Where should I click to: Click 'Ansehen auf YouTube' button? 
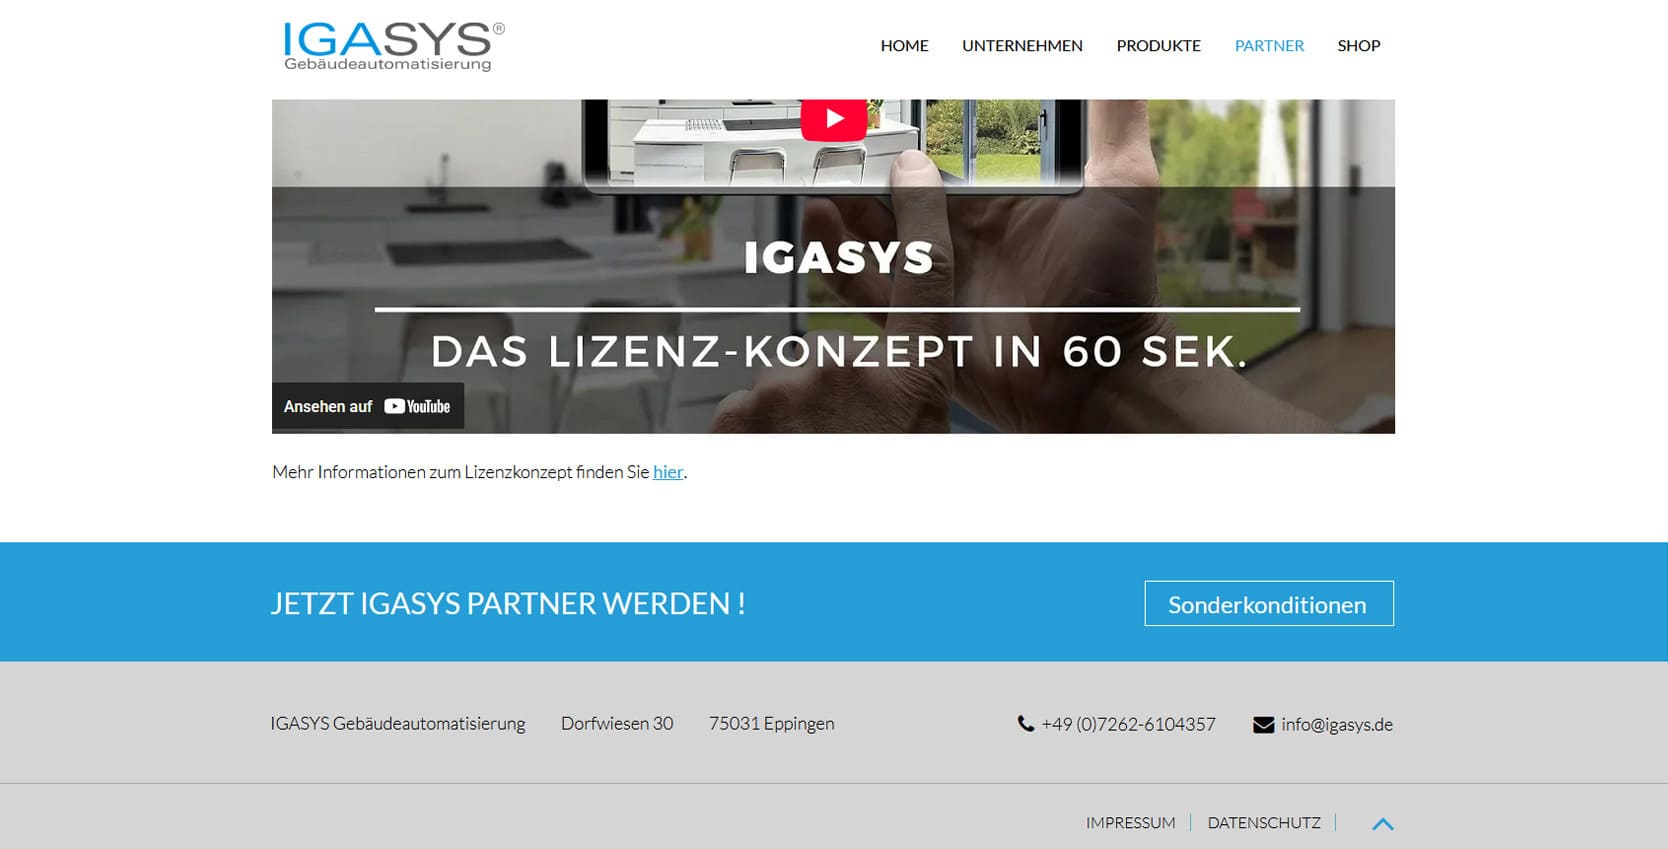[x=368, y=406]
